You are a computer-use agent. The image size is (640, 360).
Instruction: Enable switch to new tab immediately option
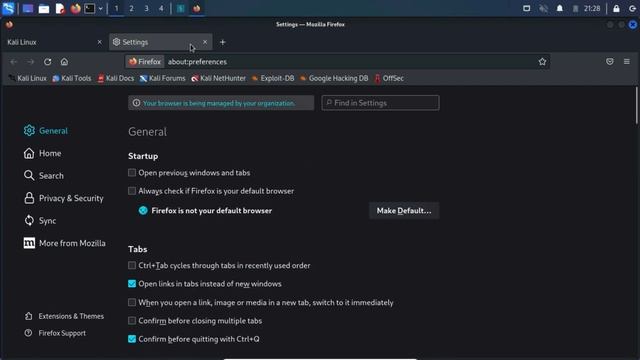(x=132, y=302)
